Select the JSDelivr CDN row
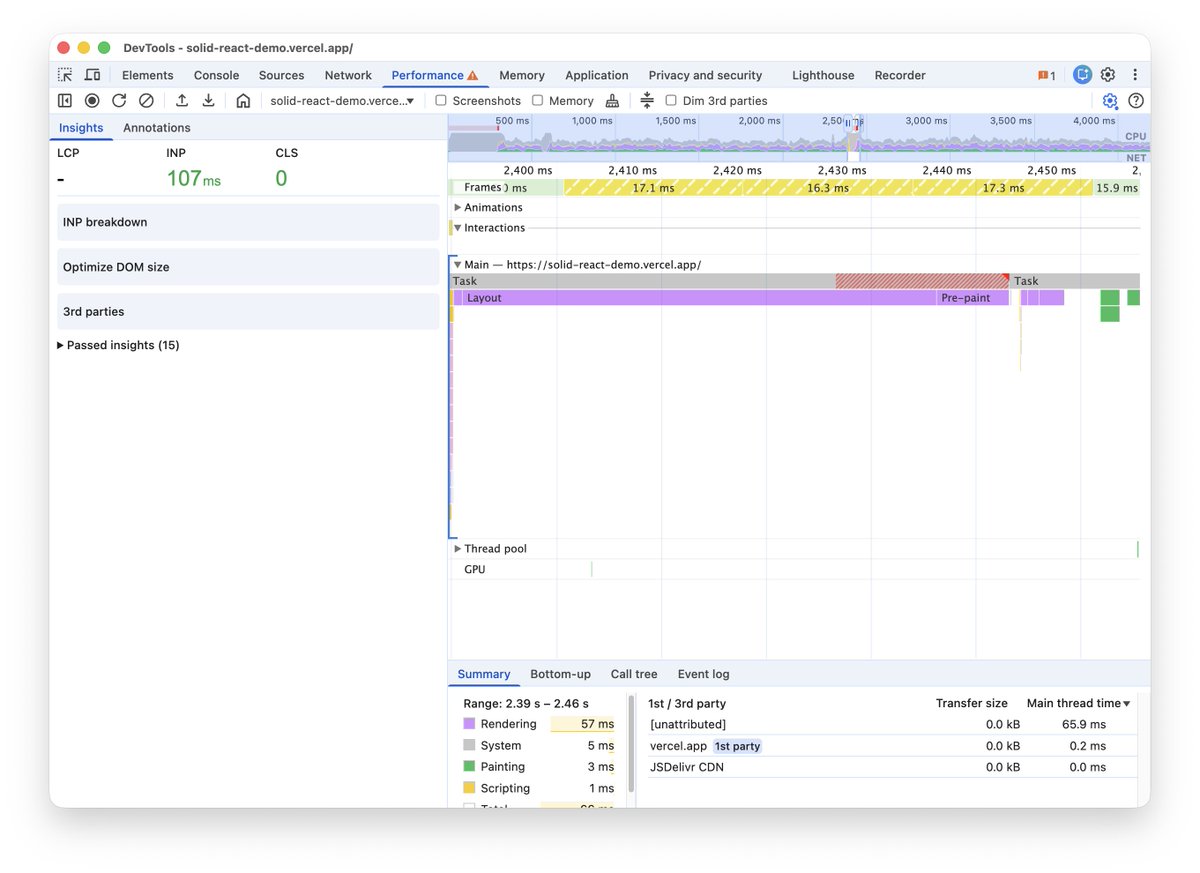The width and height of the screenshot is (1200, 873). pyautogui.click(x=890, y=767)
